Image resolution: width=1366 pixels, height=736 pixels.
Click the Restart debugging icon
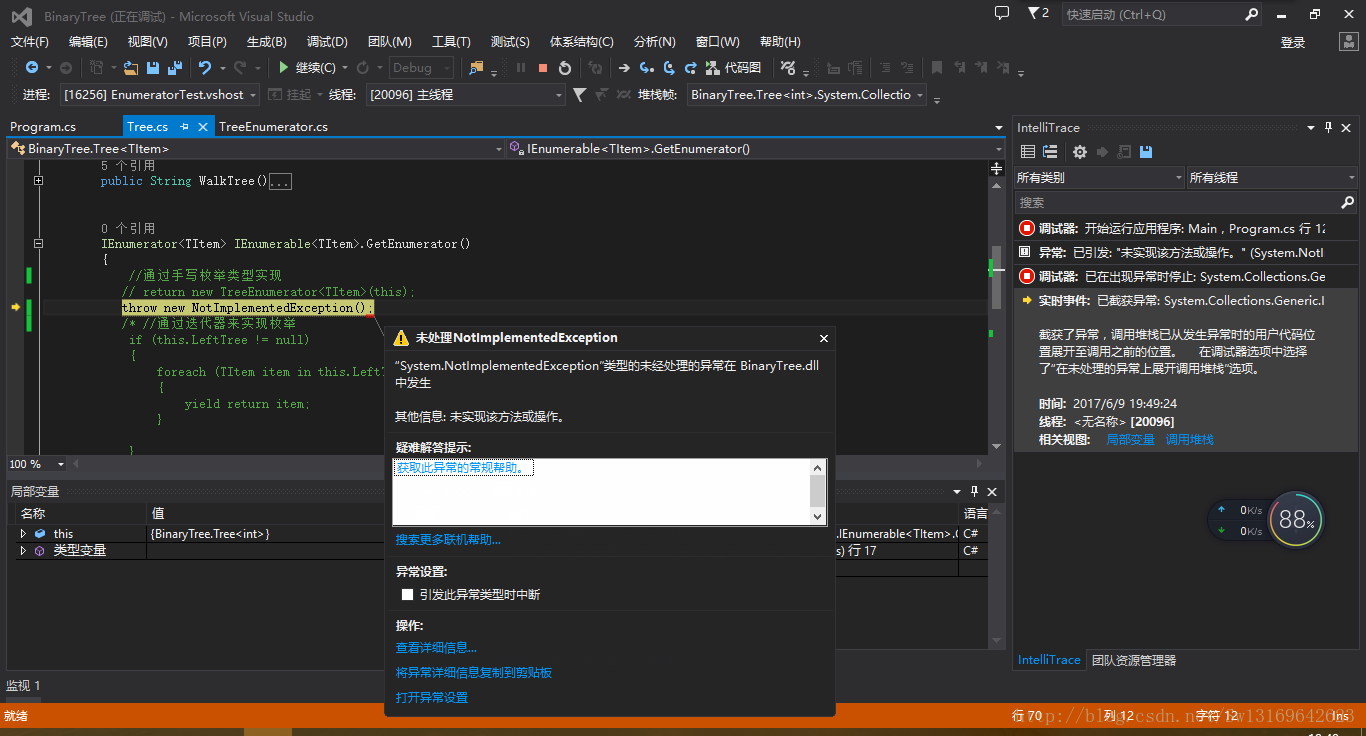point(565,68)
